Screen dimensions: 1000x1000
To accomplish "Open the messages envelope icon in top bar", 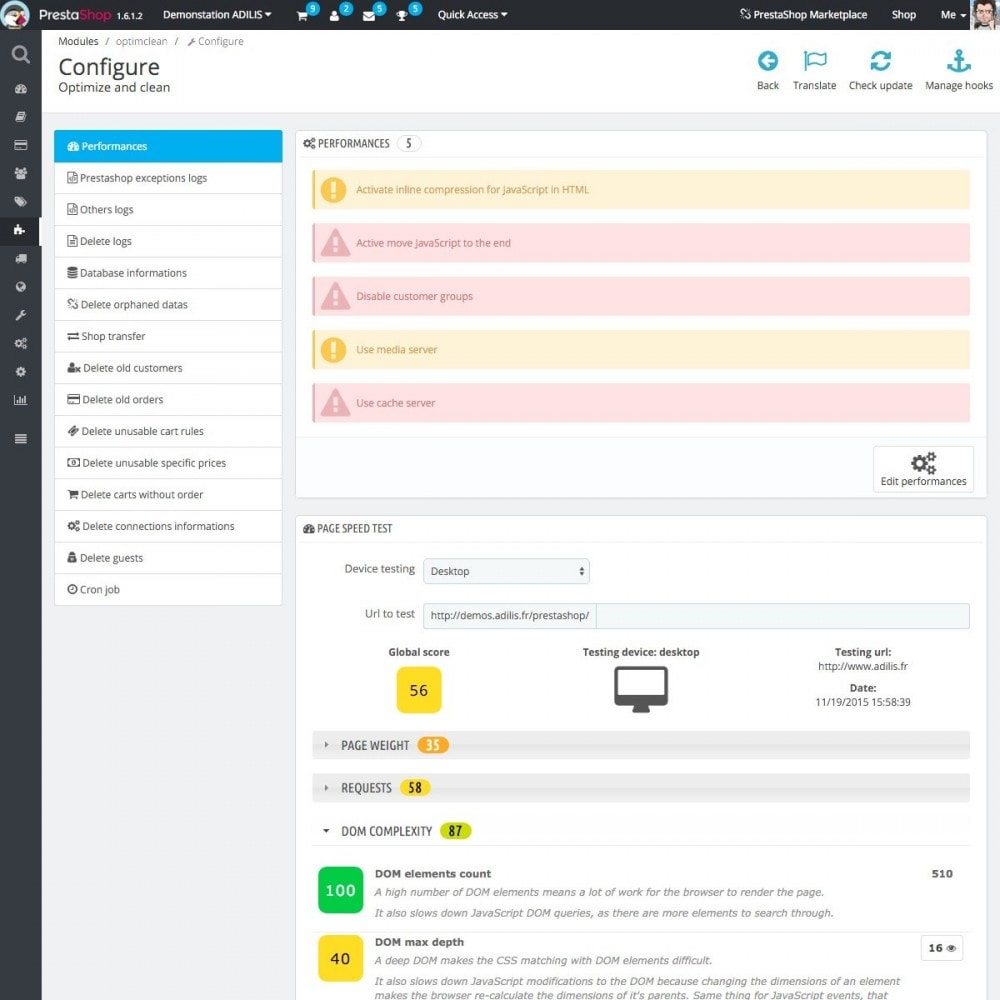I will pos(369,15).
